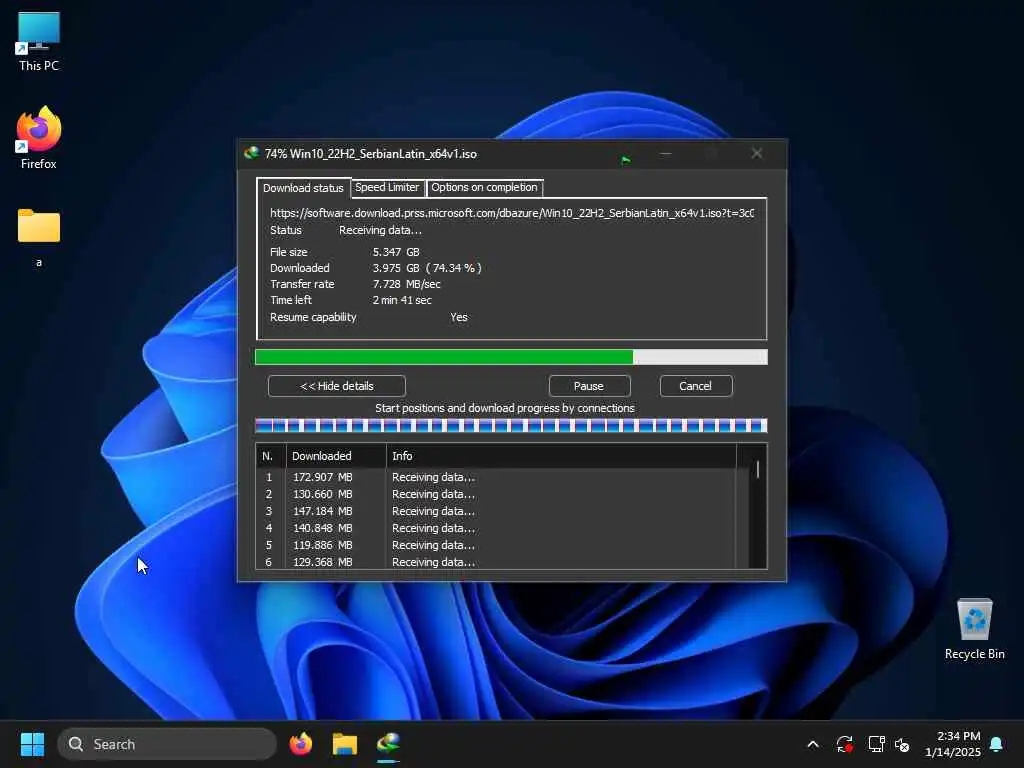This screenshot has width=1024, height=768.
Task: Click the connections list scrollbar thumb
Action: (x=758, y=470)
